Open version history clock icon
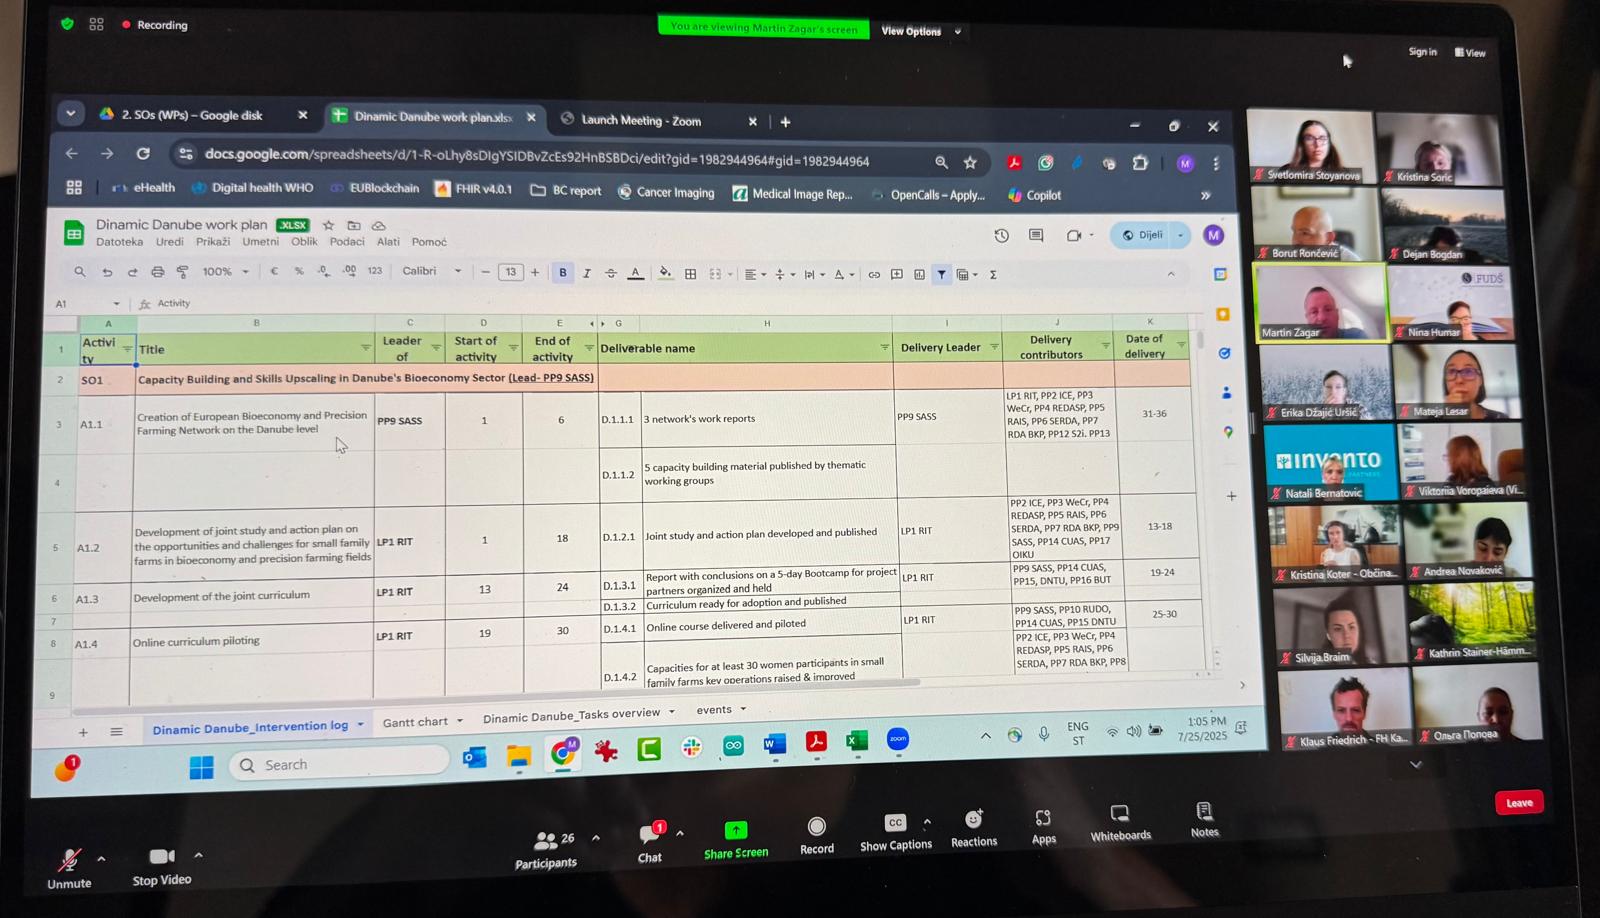The height and width of the screenshot is (918, 1600). click(x=1001, y=236)
